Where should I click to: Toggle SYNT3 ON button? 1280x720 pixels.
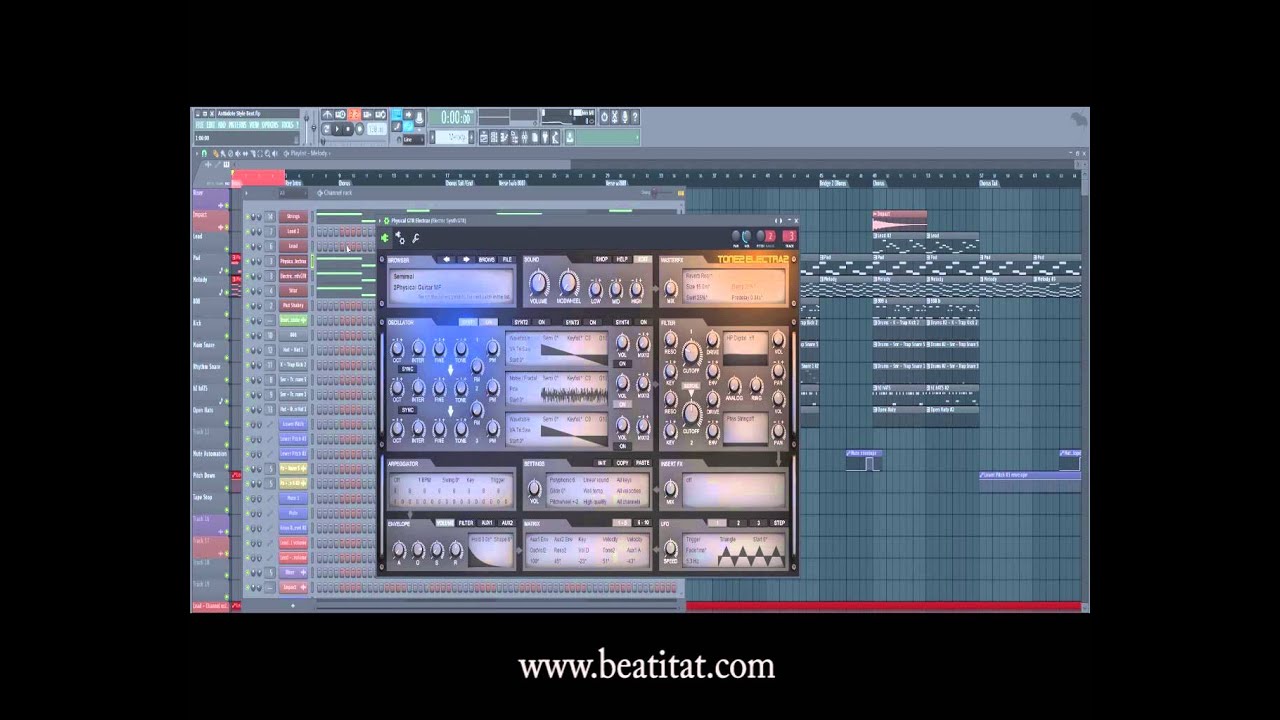pos(593,322)
